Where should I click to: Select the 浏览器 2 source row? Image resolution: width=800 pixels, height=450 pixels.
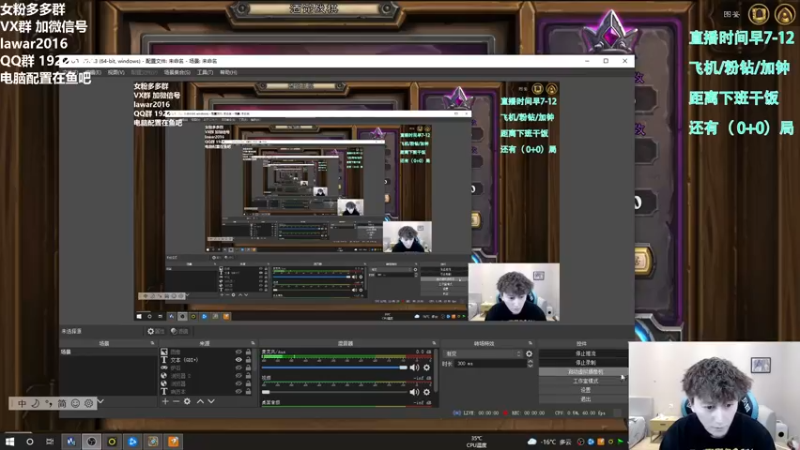pos(206,376)
